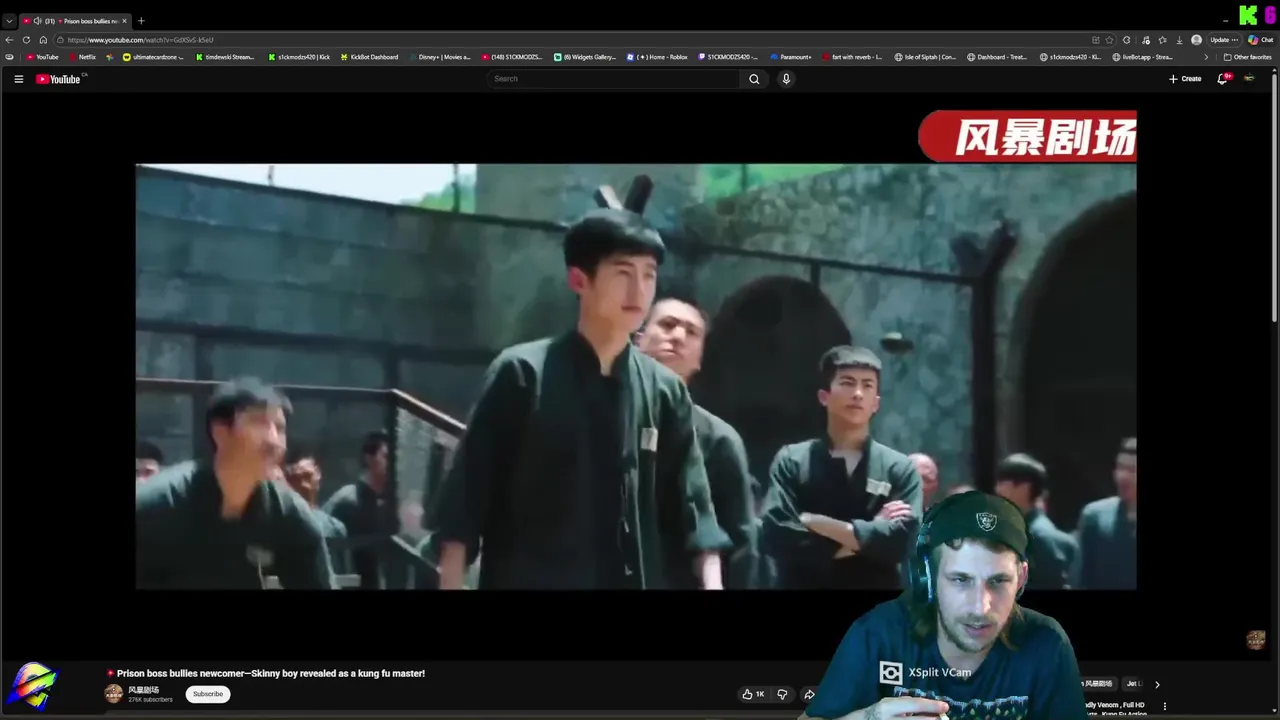Click the YouTube search input field

click(x=614, y=79)
